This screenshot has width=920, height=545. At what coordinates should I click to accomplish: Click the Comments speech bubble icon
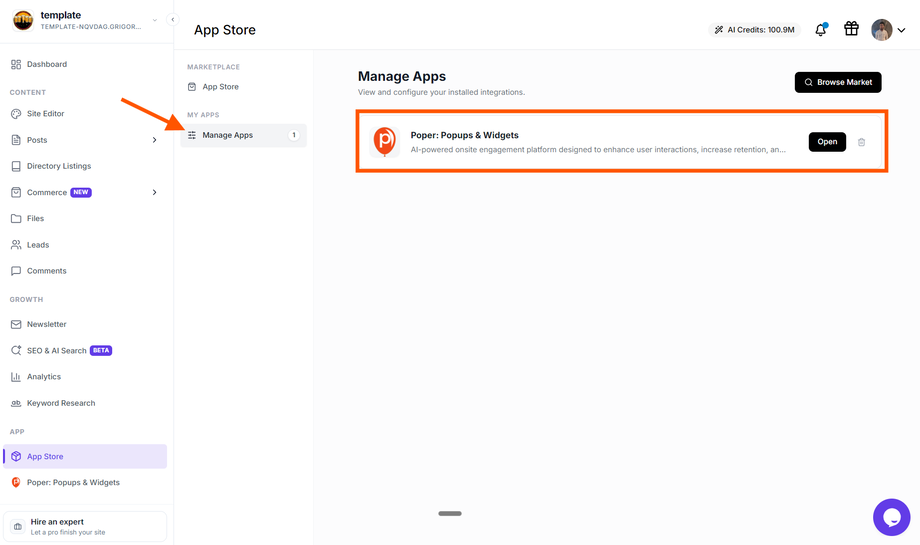click(x=16, y=271)
